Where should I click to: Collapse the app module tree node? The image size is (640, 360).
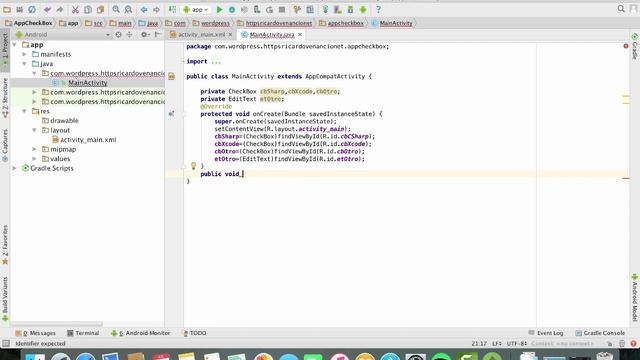(15, 44)
